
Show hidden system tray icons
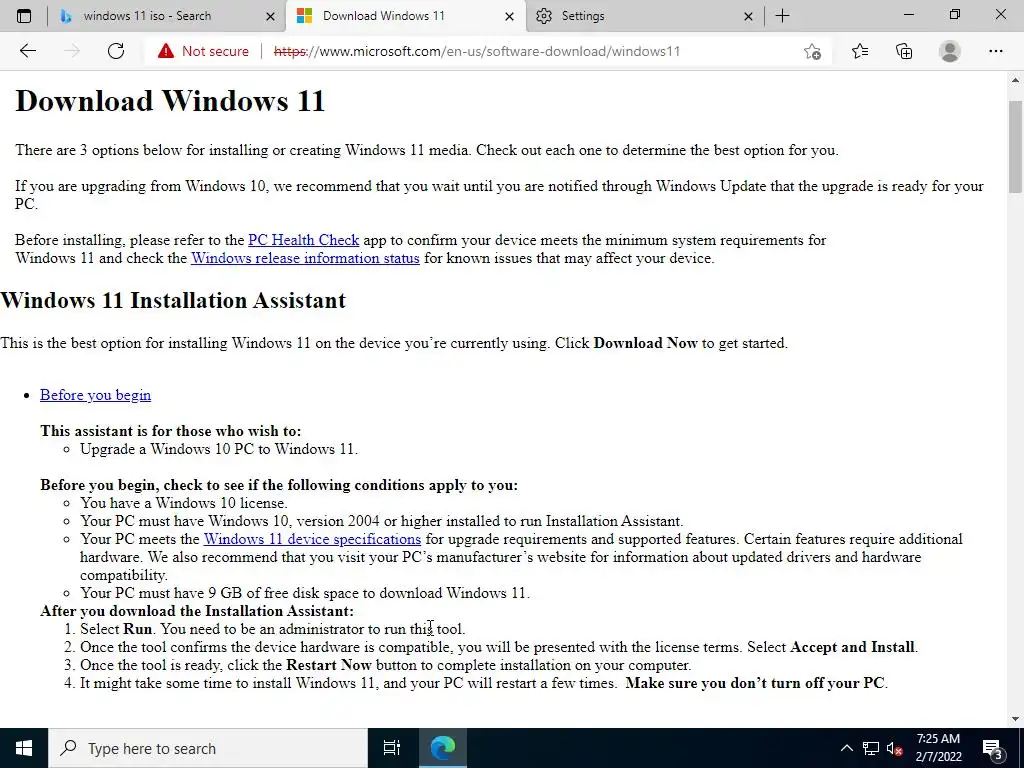click(846, 748)
